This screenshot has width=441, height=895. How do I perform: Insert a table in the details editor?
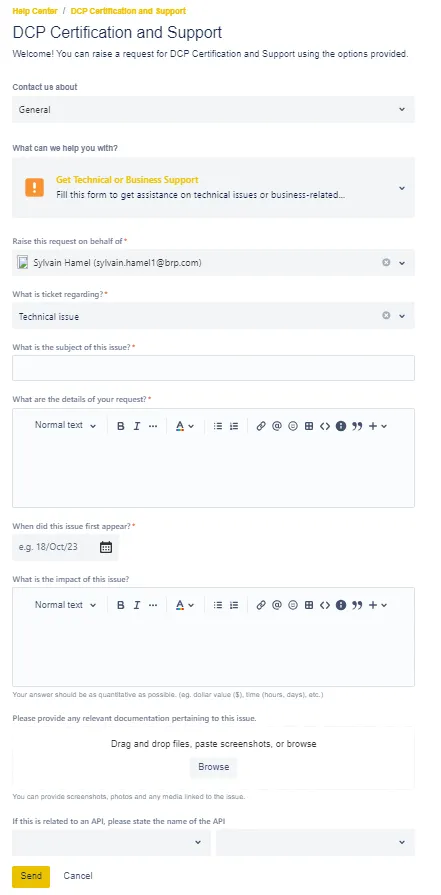309,426
